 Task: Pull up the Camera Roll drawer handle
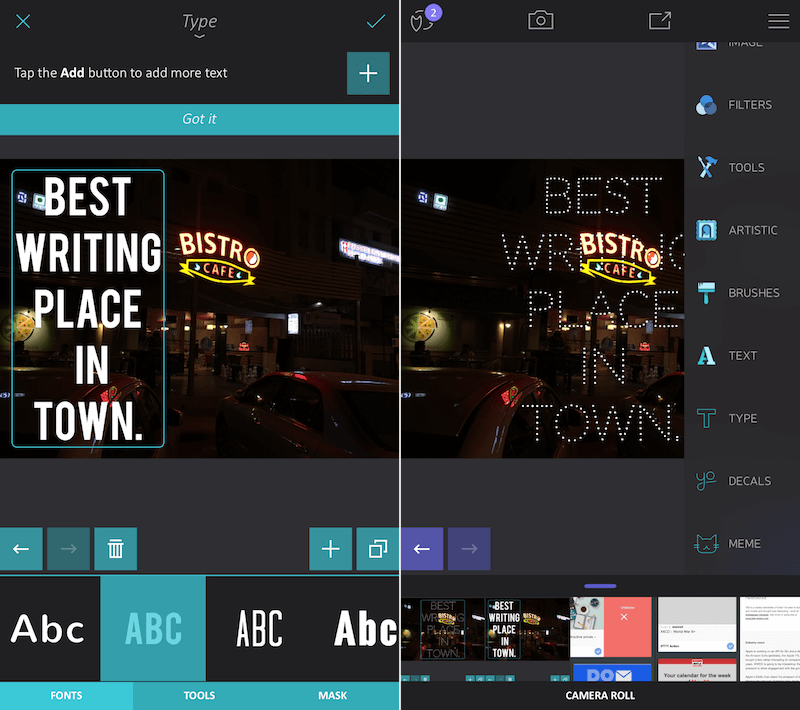pos(600,586)
